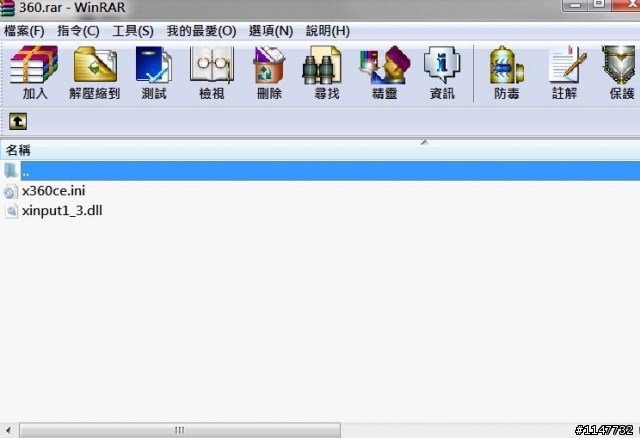
Task: Open the 檢視 (View) toolbar icon
Action: 211,73
